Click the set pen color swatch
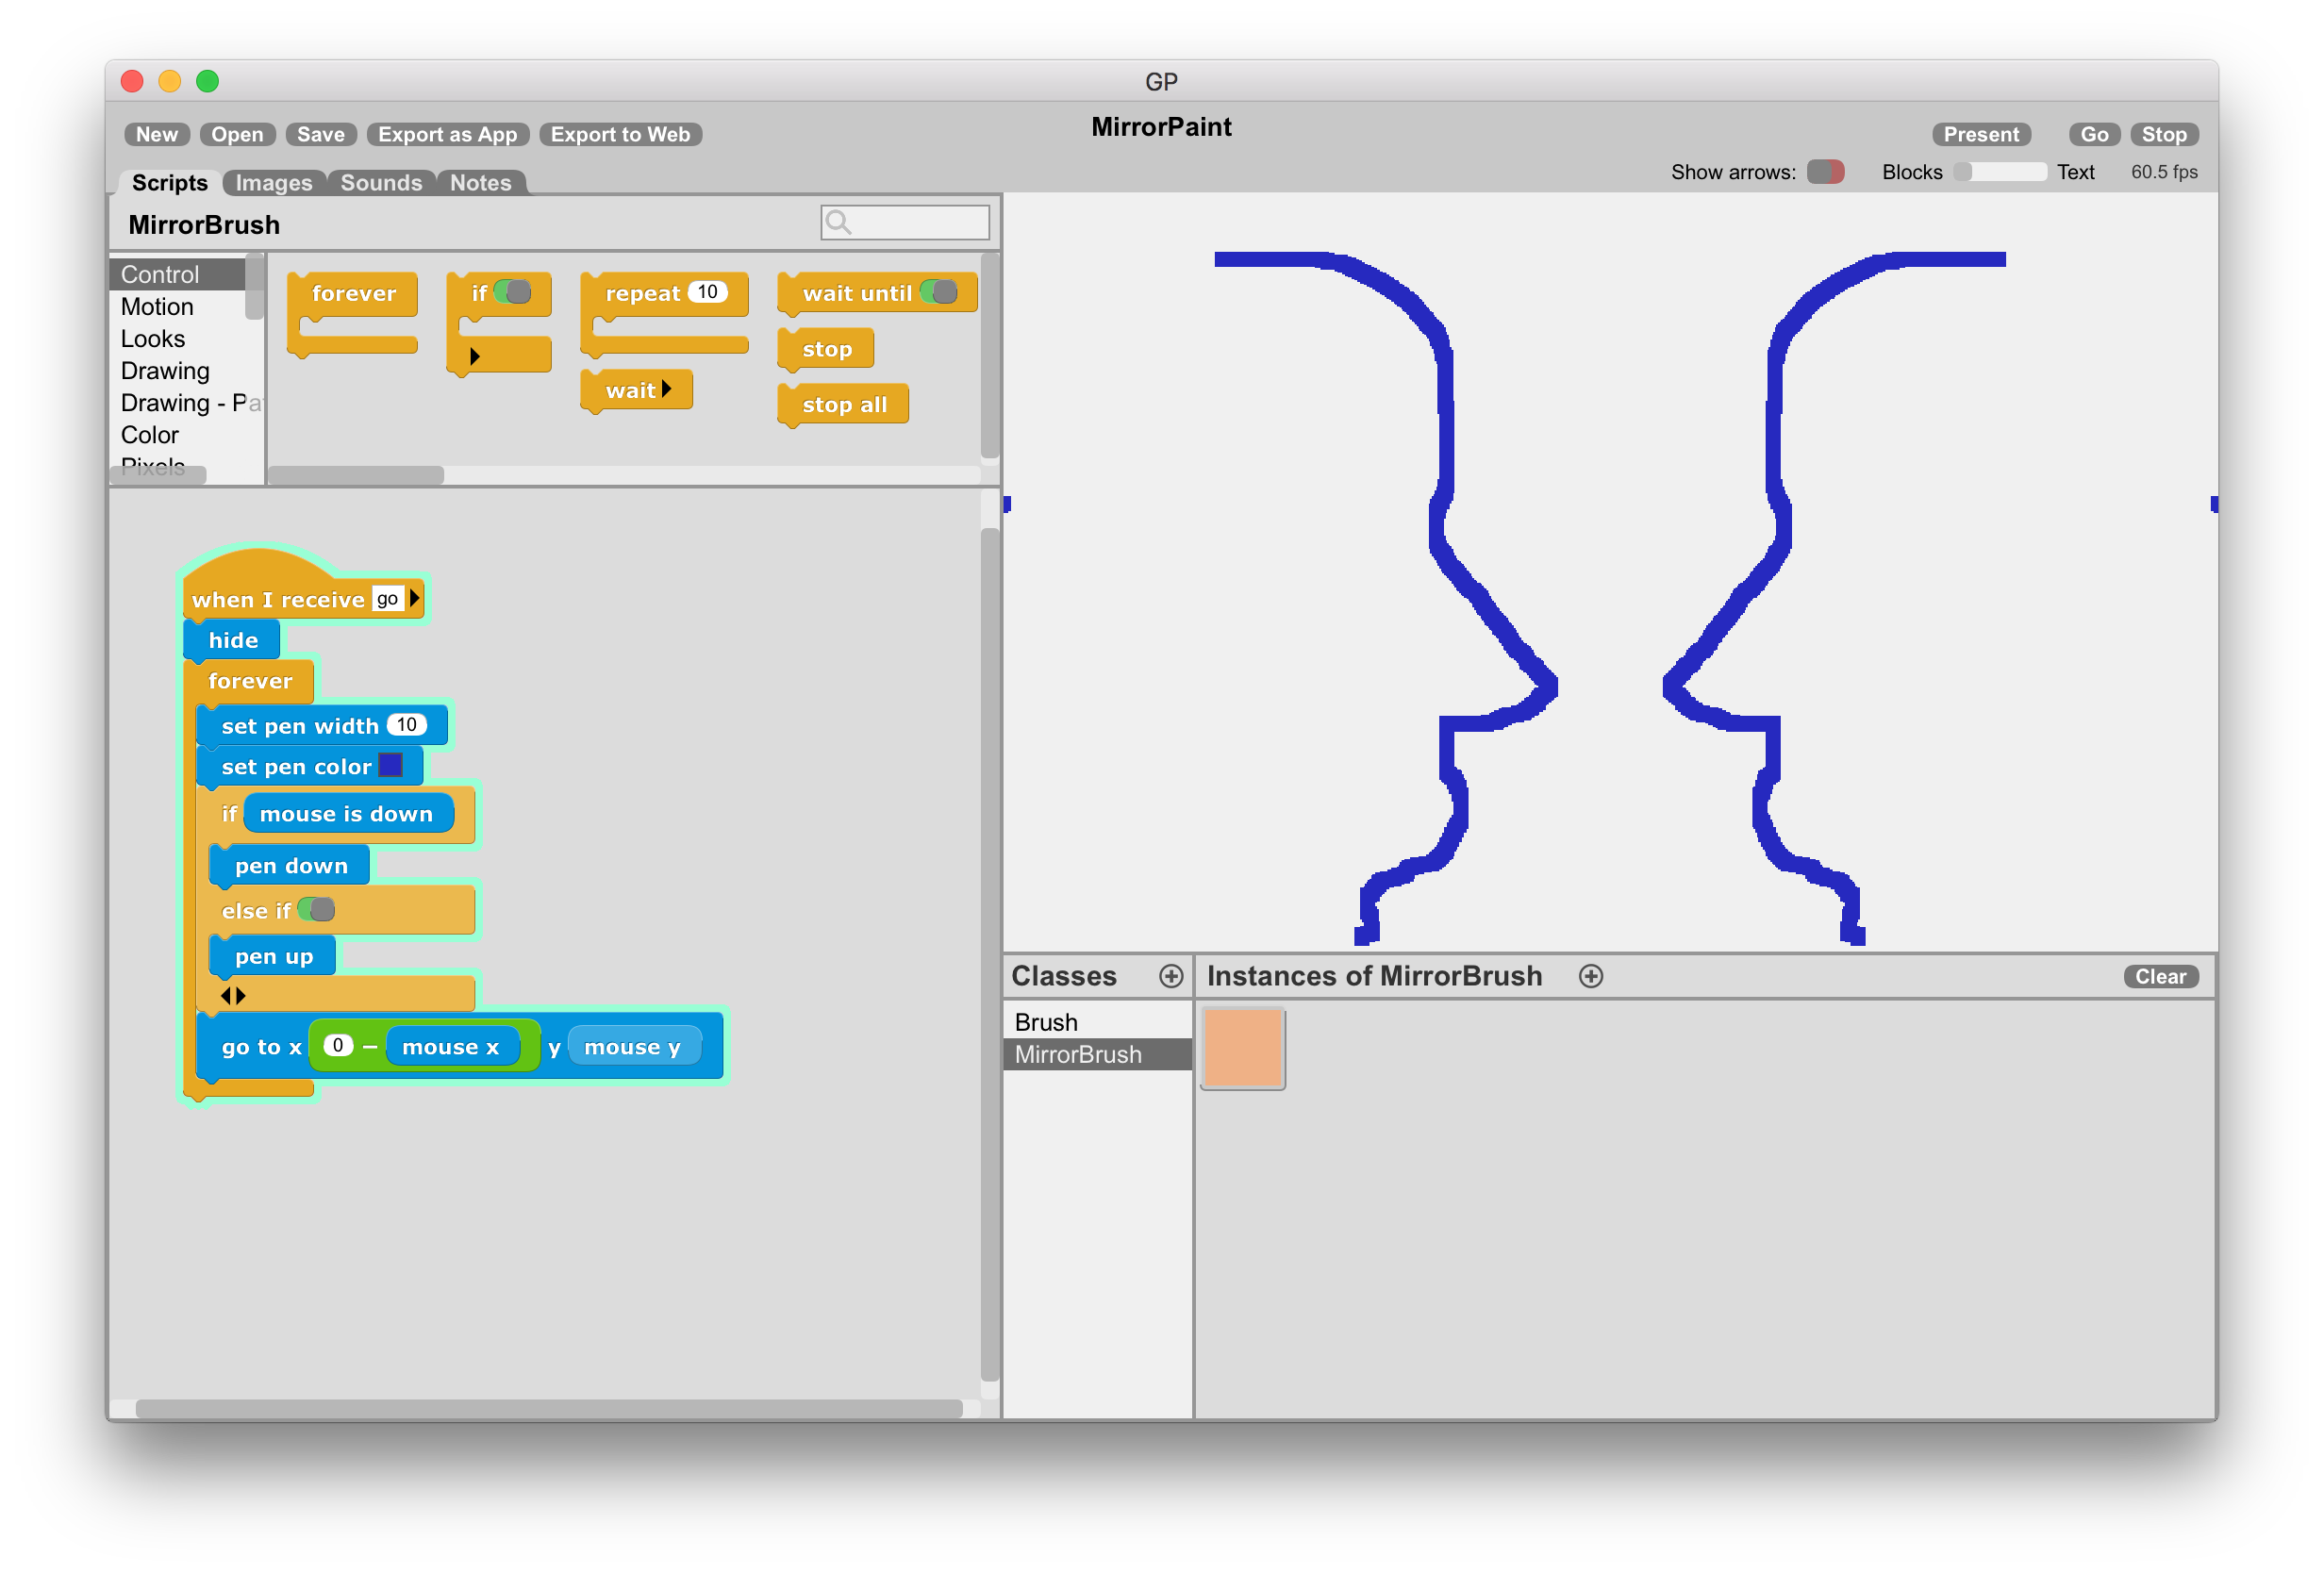The height and width of the screenshot is (1573, 2324). point(390,765)
